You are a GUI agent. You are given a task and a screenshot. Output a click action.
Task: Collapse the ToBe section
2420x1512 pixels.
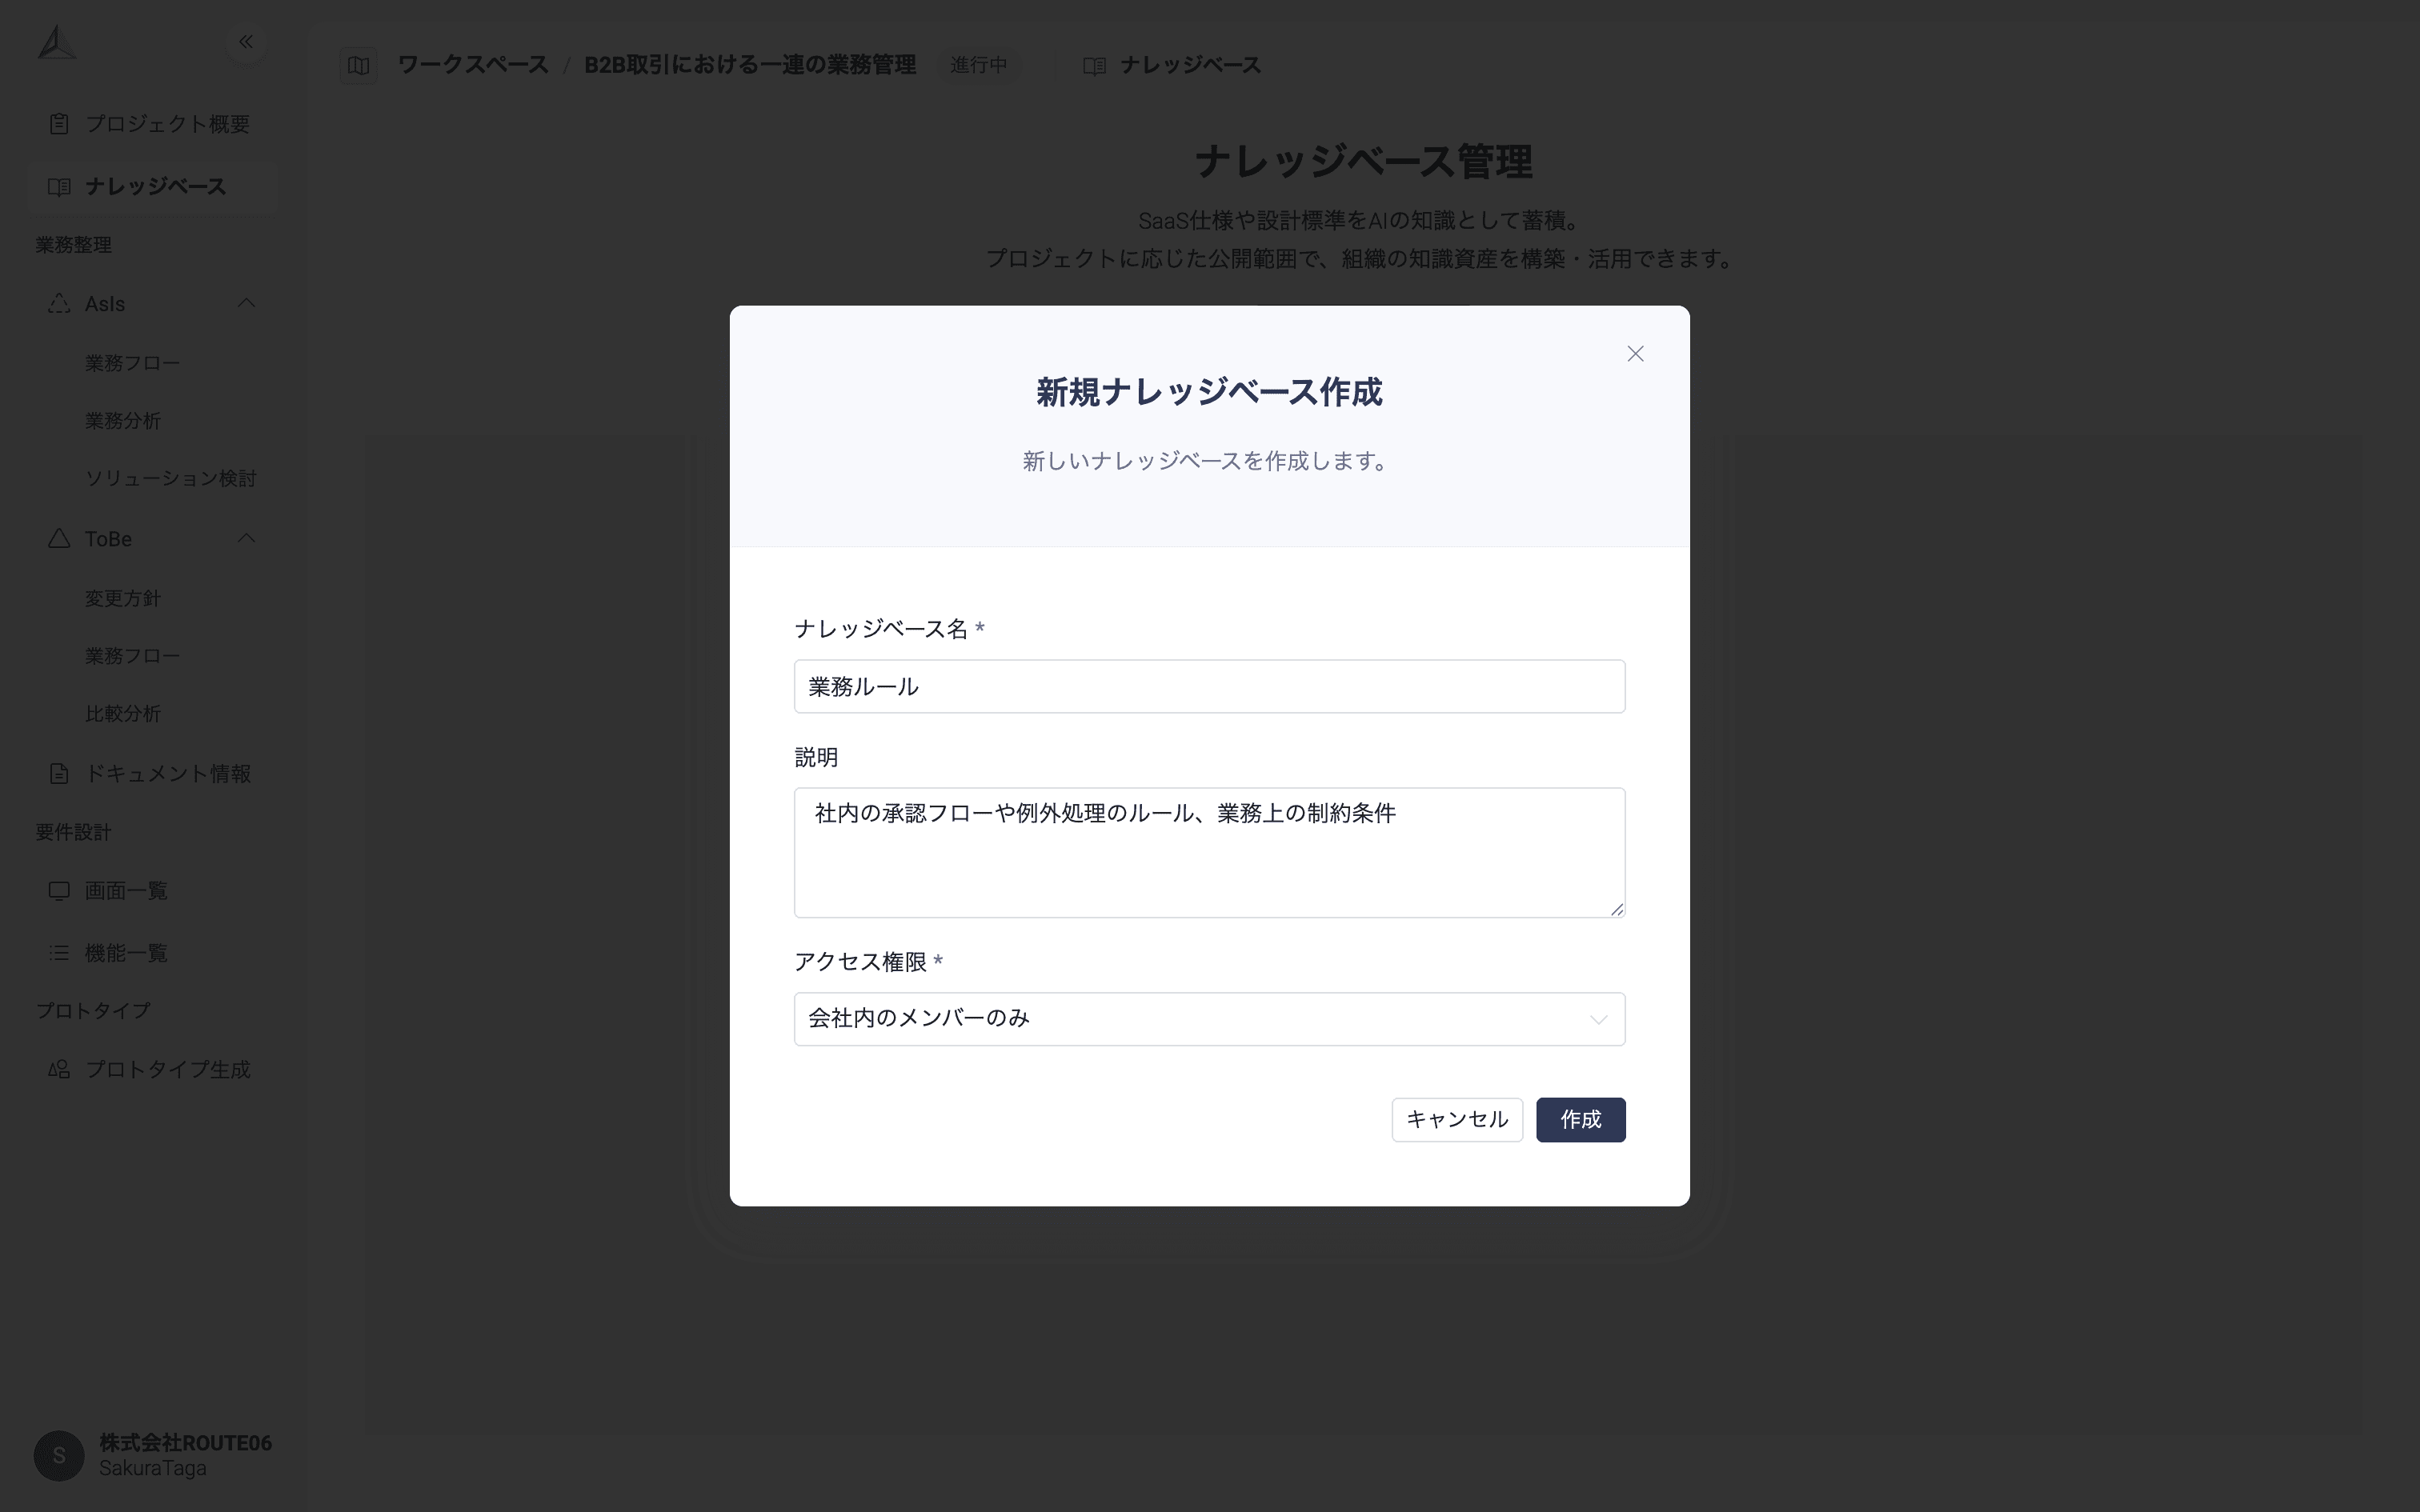pyautogui.click(x=246, y=538)
